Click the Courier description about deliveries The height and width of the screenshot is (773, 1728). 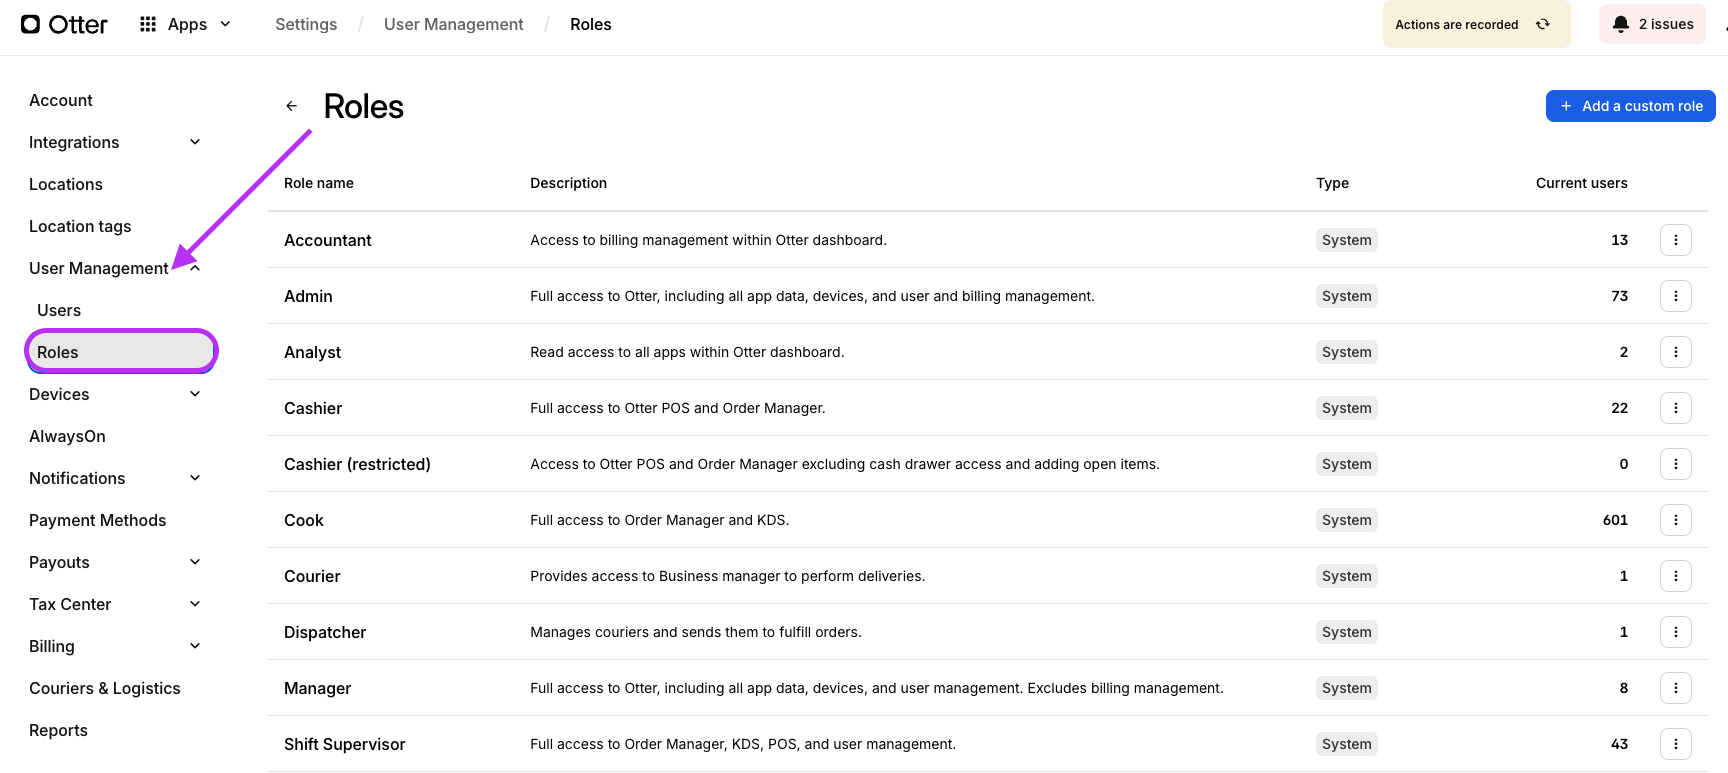tap(727, 576)
